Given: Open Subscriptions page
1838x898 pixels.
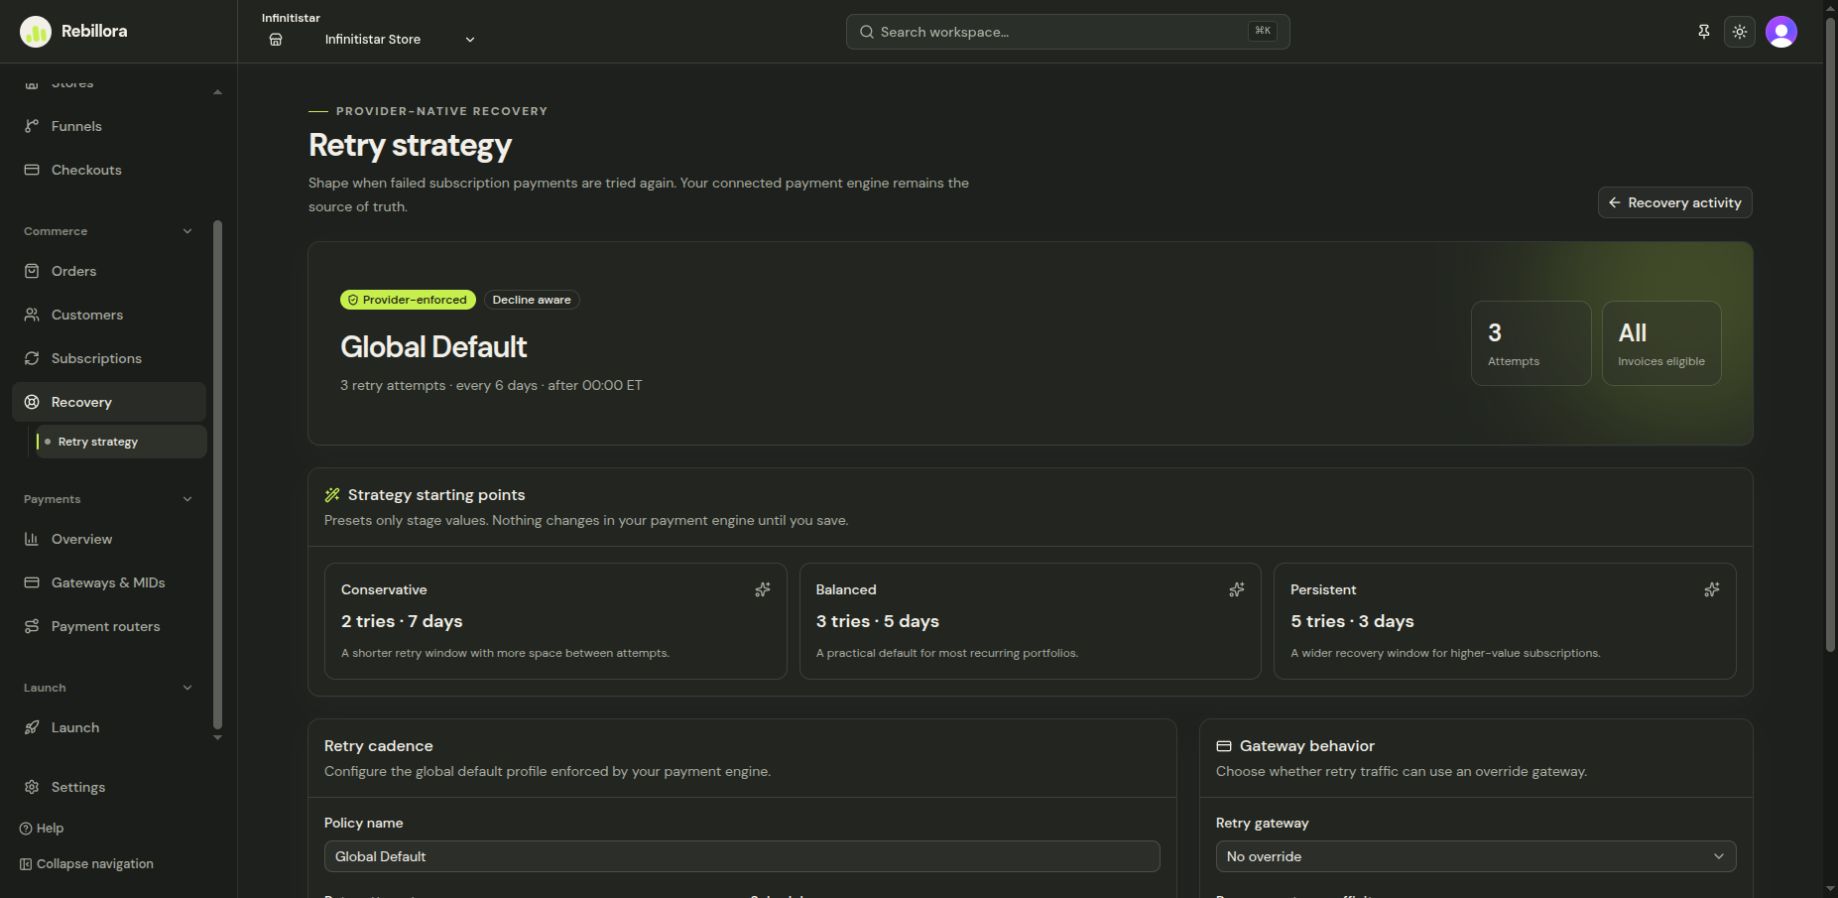Looking at the screenshot, I should (x=108, y=358).
